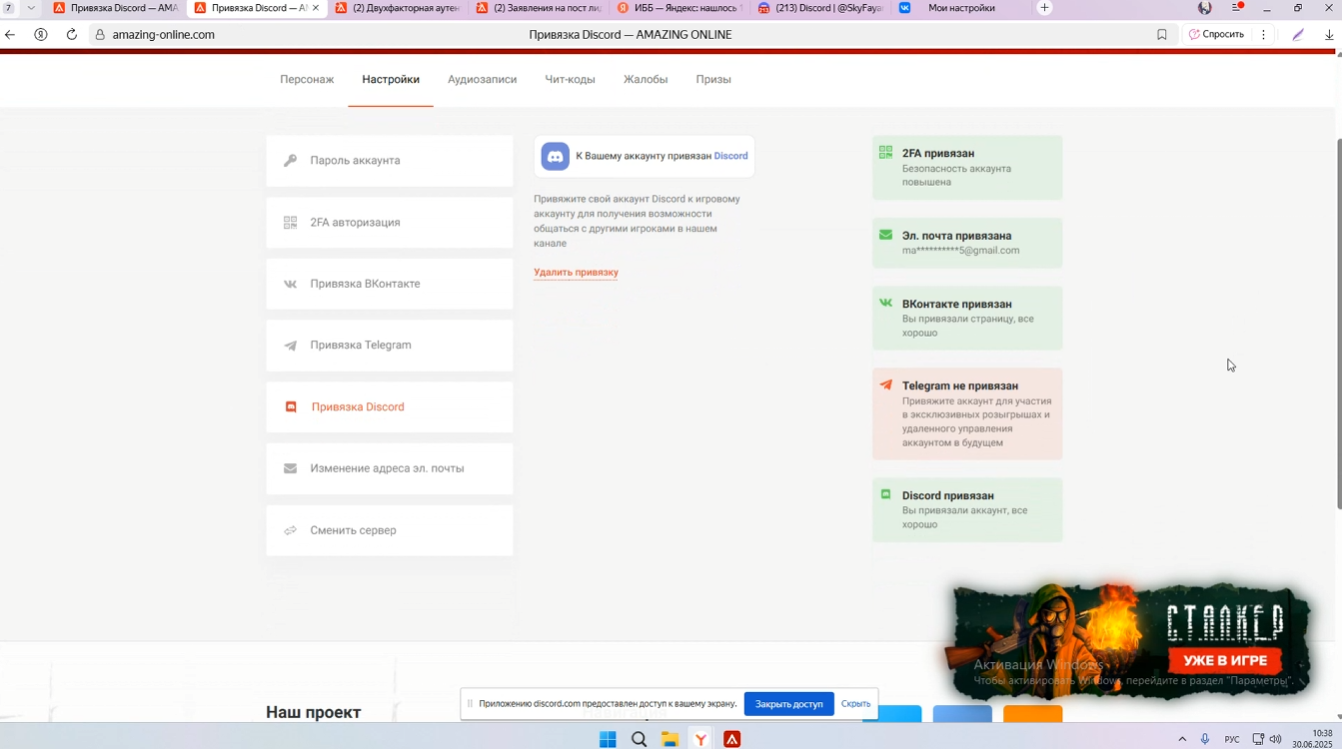1342x749 pixels.
Task: Select Привязка Discord settings item
Action: pyautogui.click(x=389, y=407)
